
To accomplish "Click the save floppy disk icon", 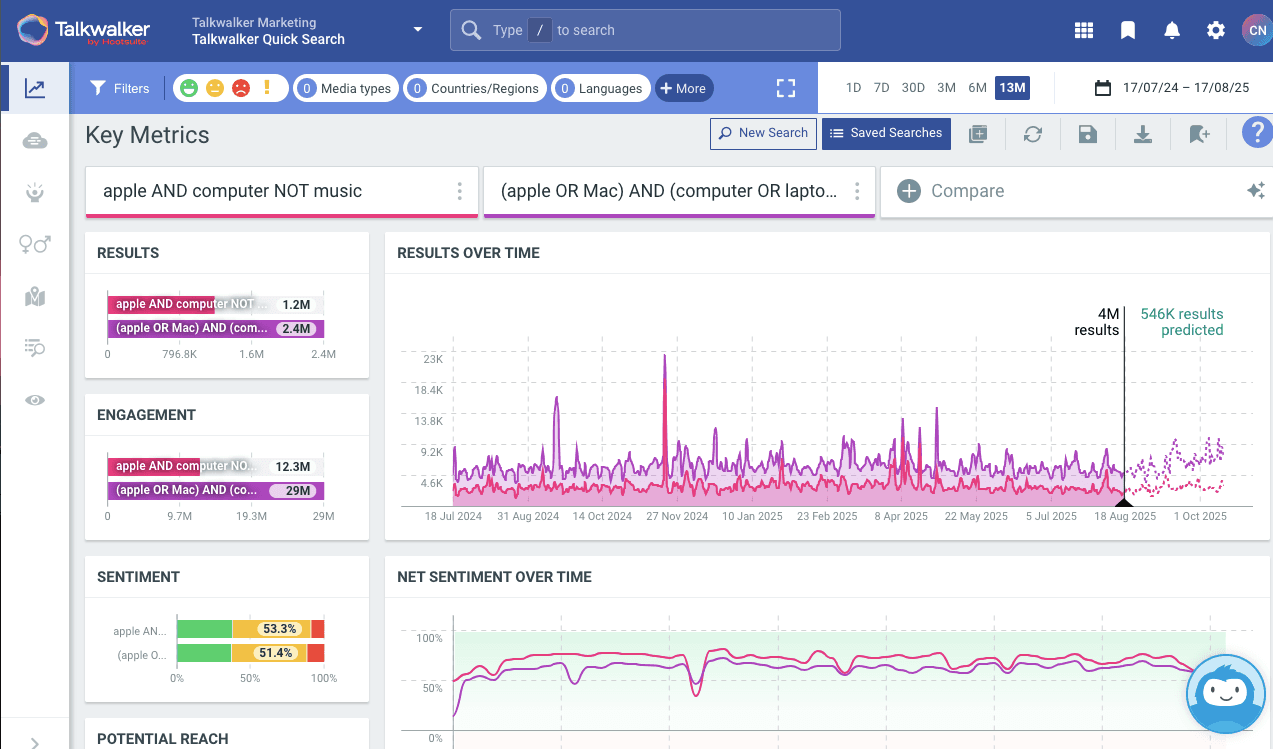I will click(1088, 134).
